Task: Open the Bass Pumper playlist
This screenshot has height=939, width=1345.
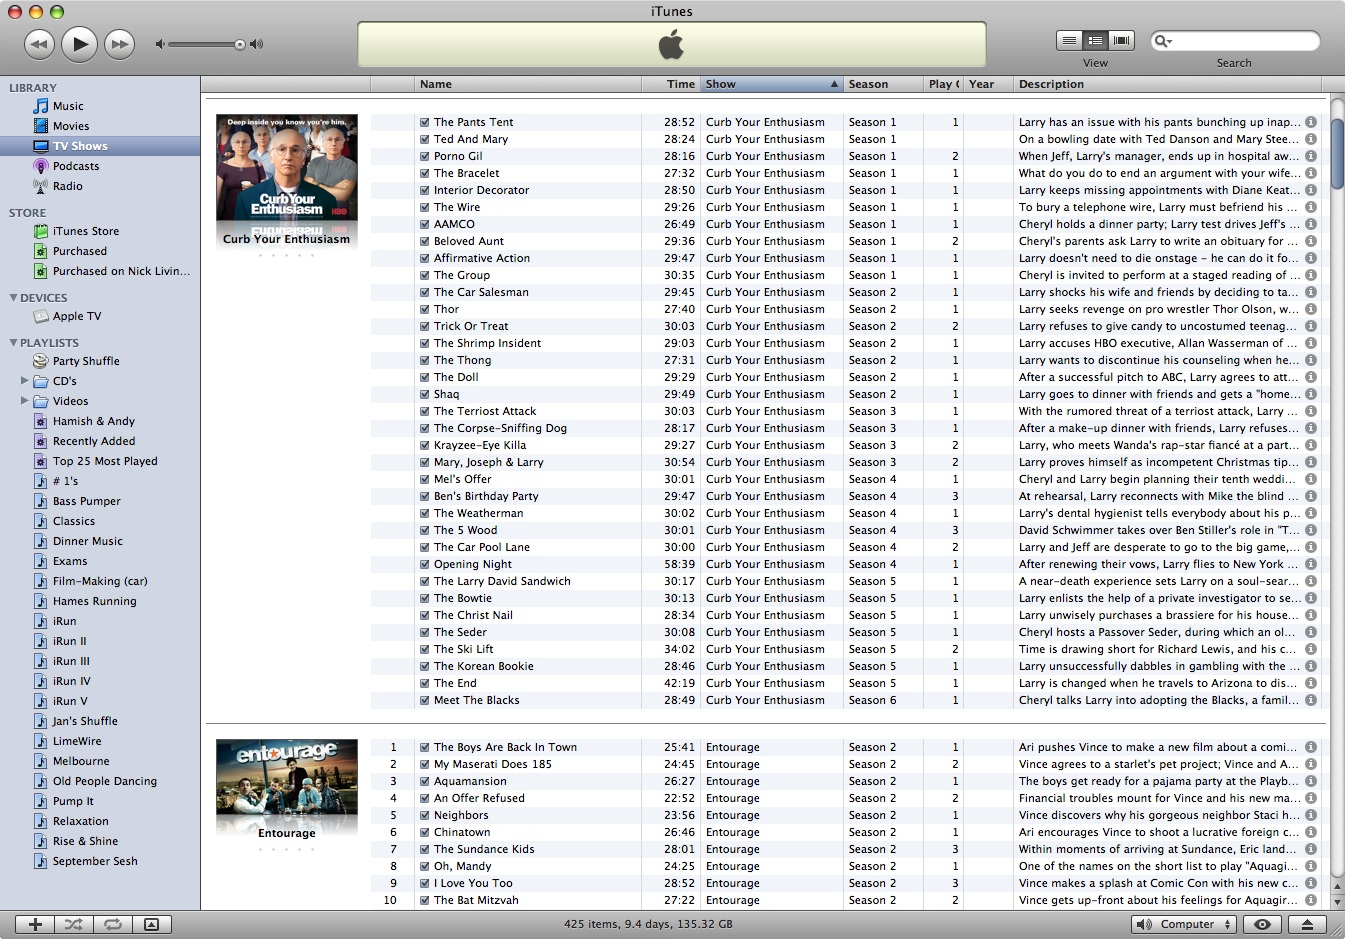Action: pos(87,501)
